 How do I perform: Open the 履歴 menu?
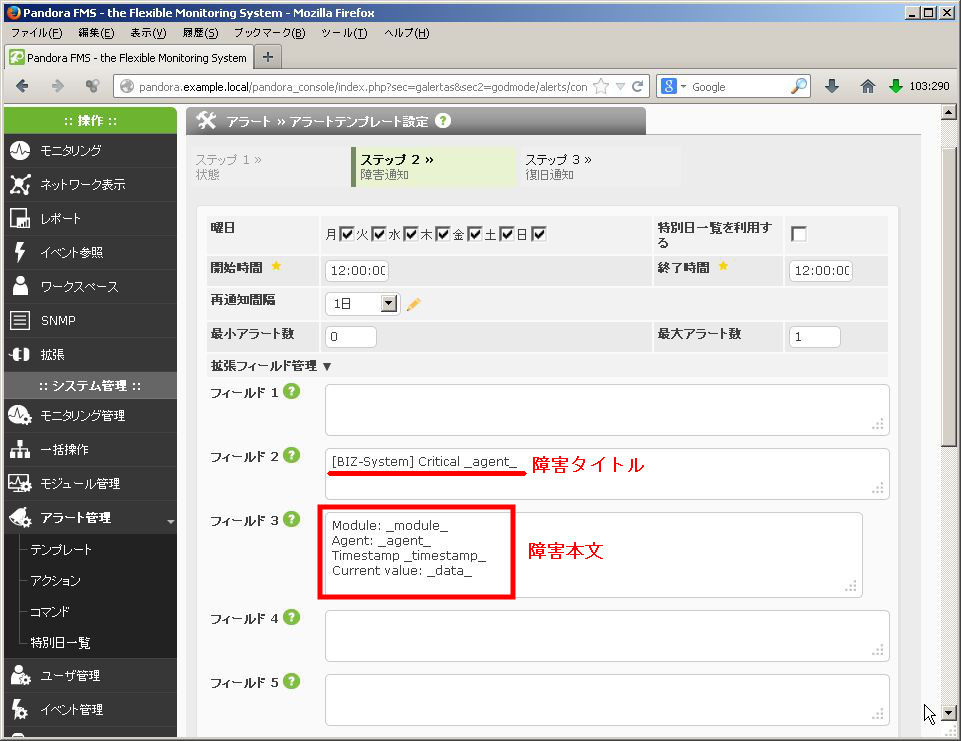click(x=200, y=33)
